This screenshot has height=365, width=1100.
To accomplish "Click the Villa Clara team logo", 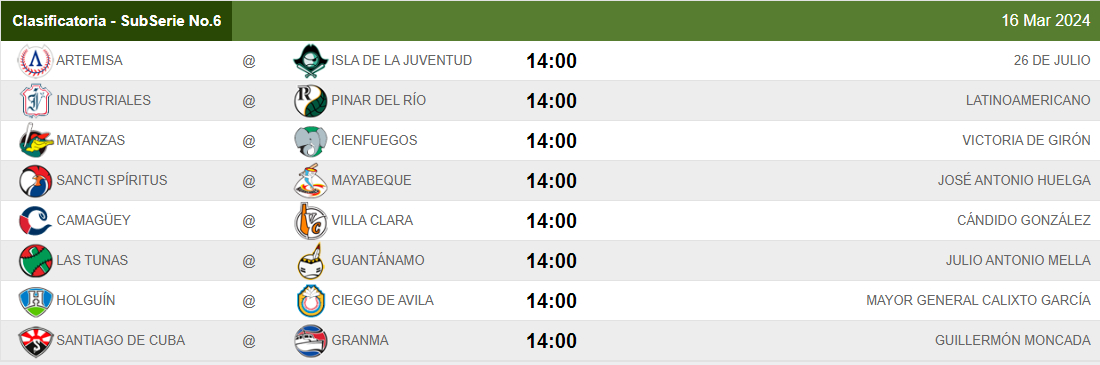I will [310, 220].
